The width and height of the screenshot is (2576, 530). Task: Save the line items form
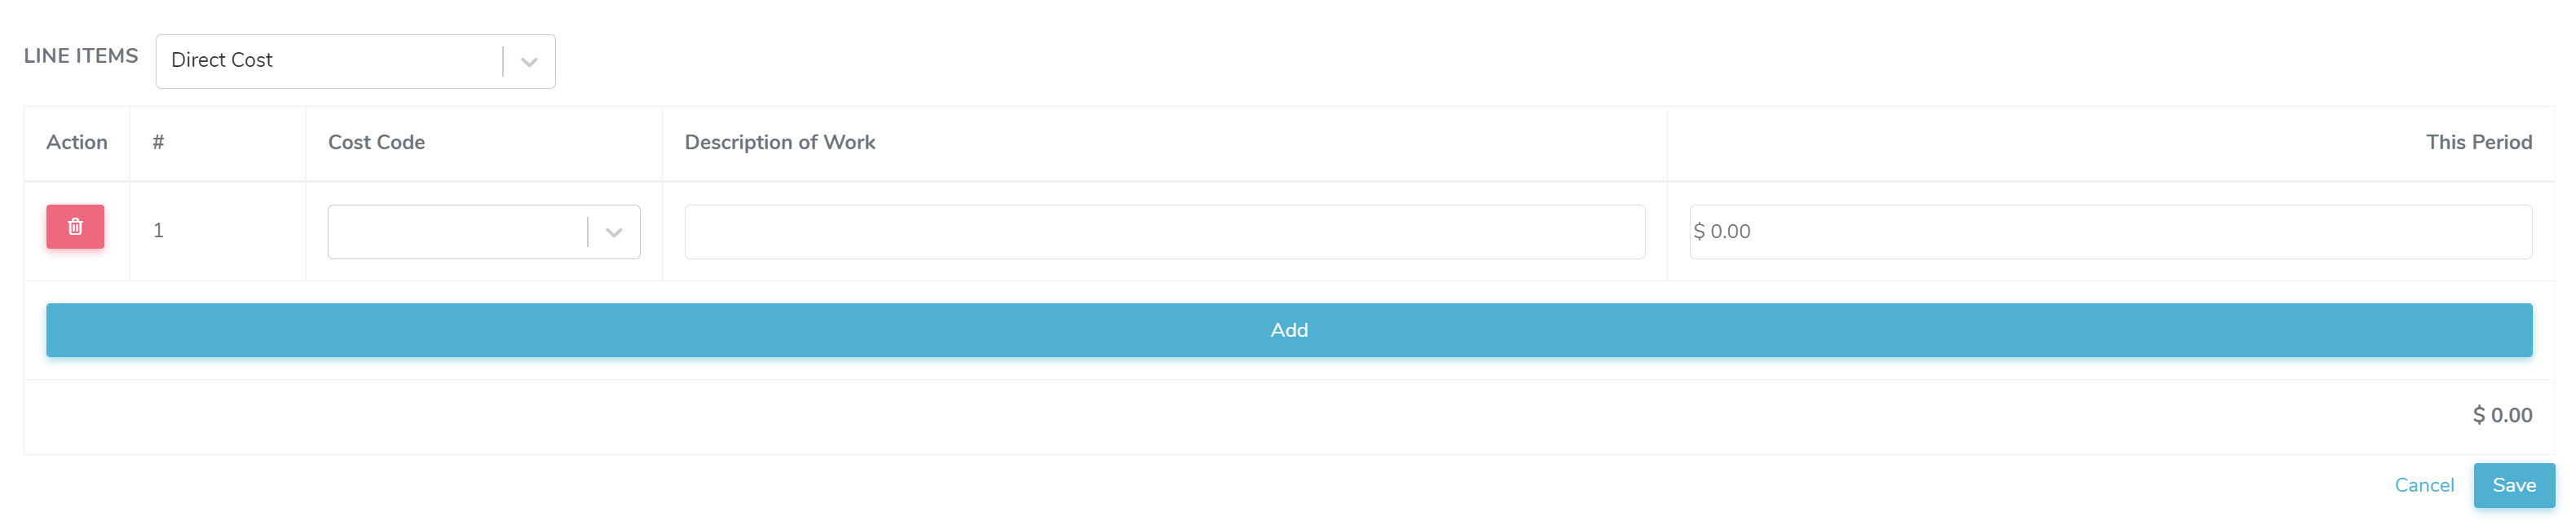pos(2513,485)
